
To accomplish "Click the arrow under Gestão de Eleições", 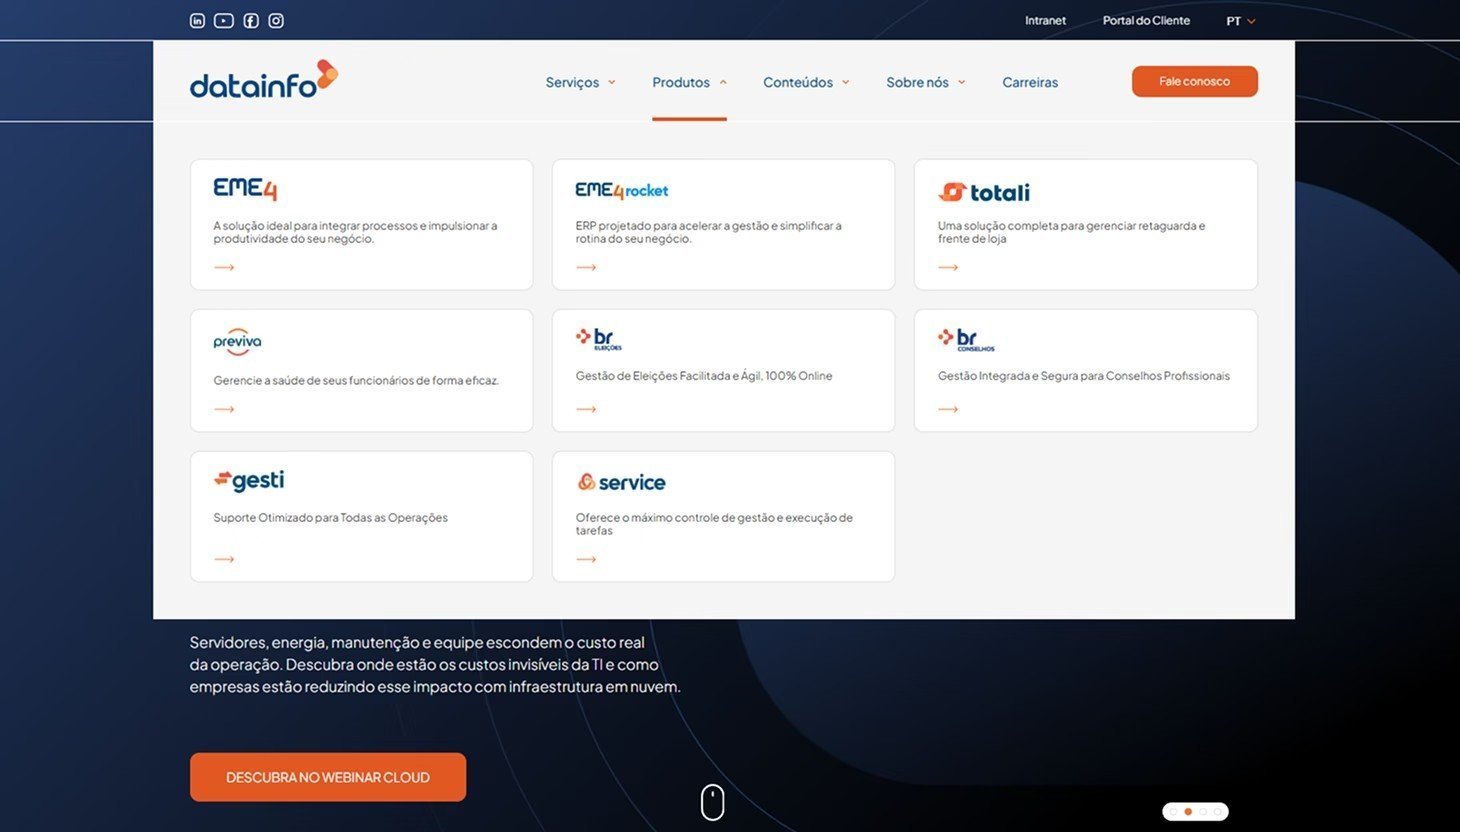I will [x=586, y=409].
